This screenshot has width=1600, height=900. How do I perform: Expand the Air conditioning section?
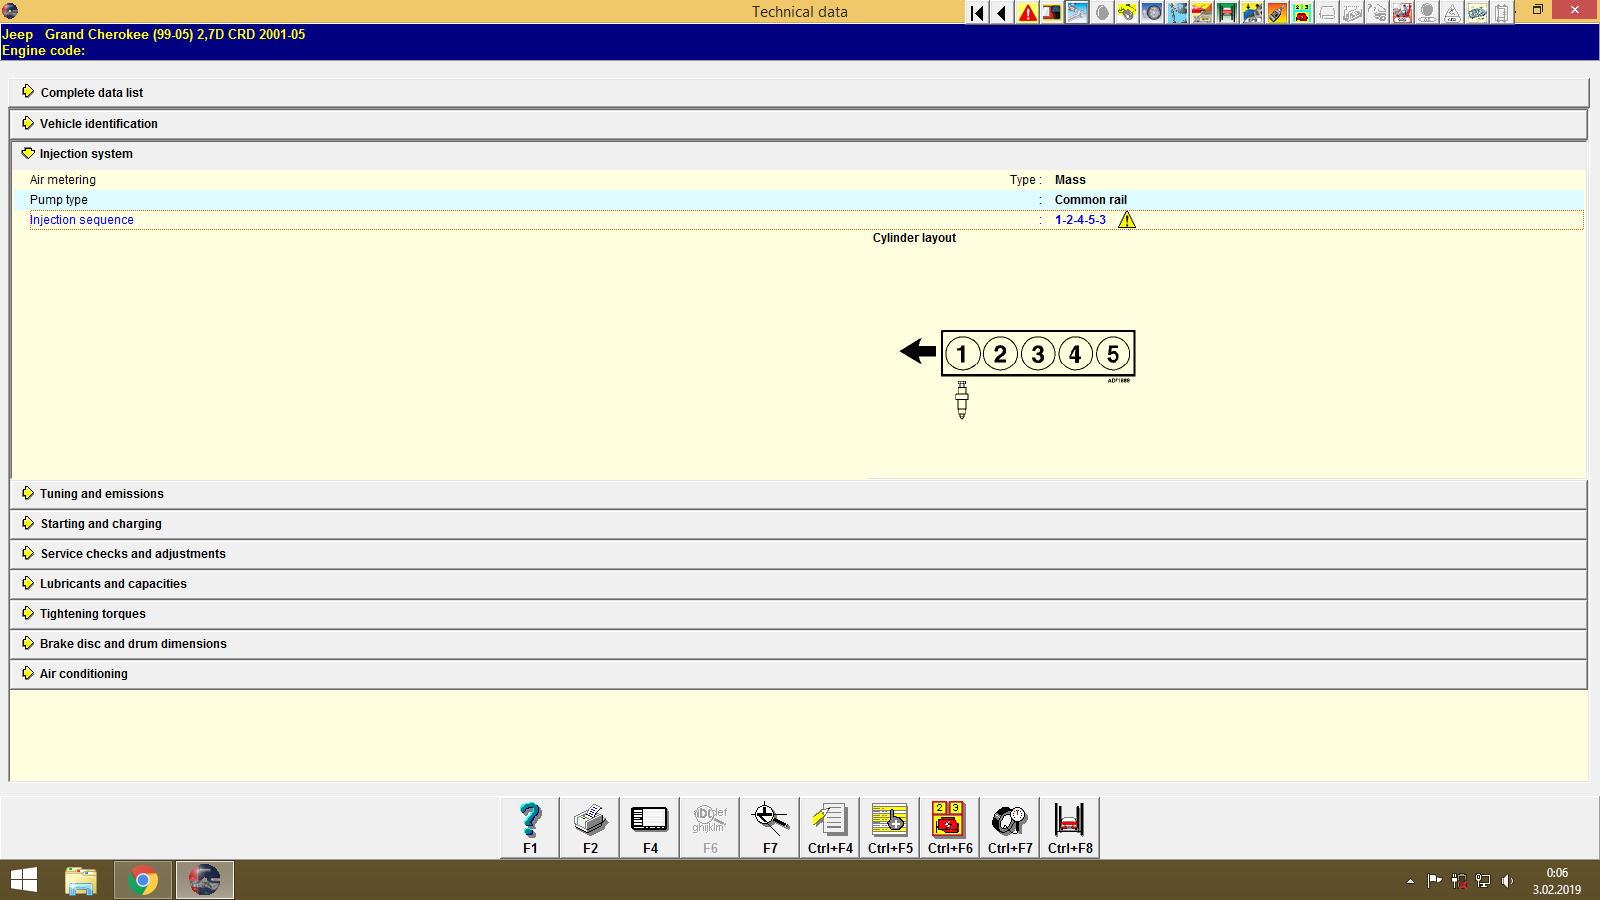[x=83, y=673]
